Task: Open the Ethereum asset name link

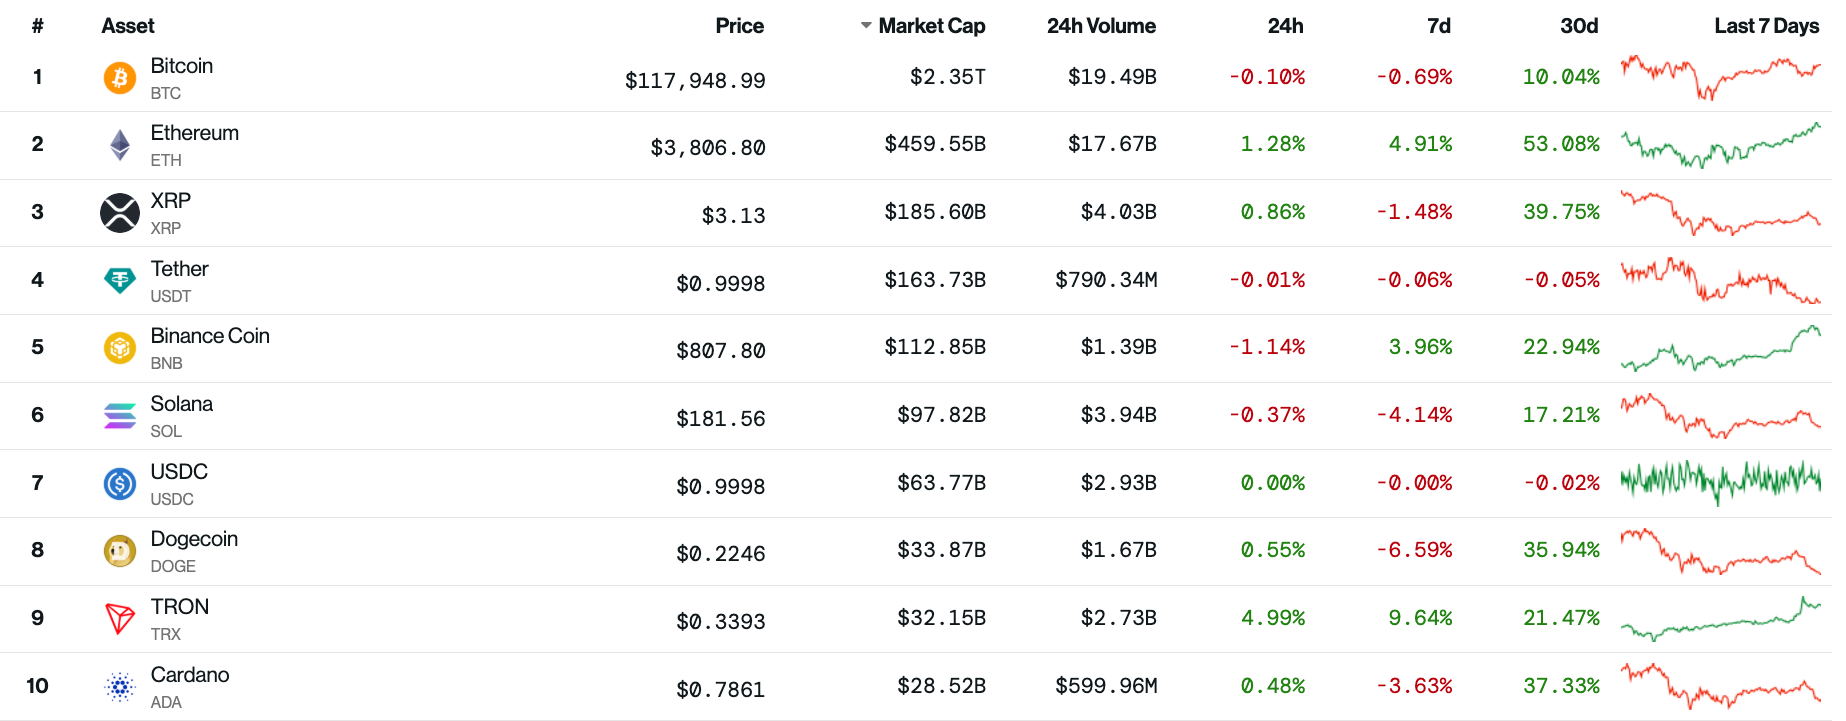Action: 195,133
